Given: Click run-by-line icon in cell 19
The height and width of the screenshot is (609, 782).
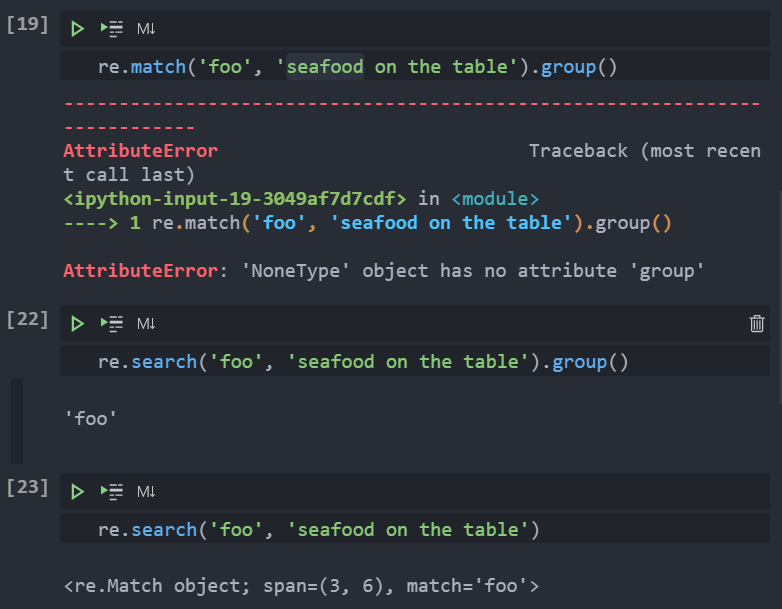Looking at the screenshot, I should (112, 29).
